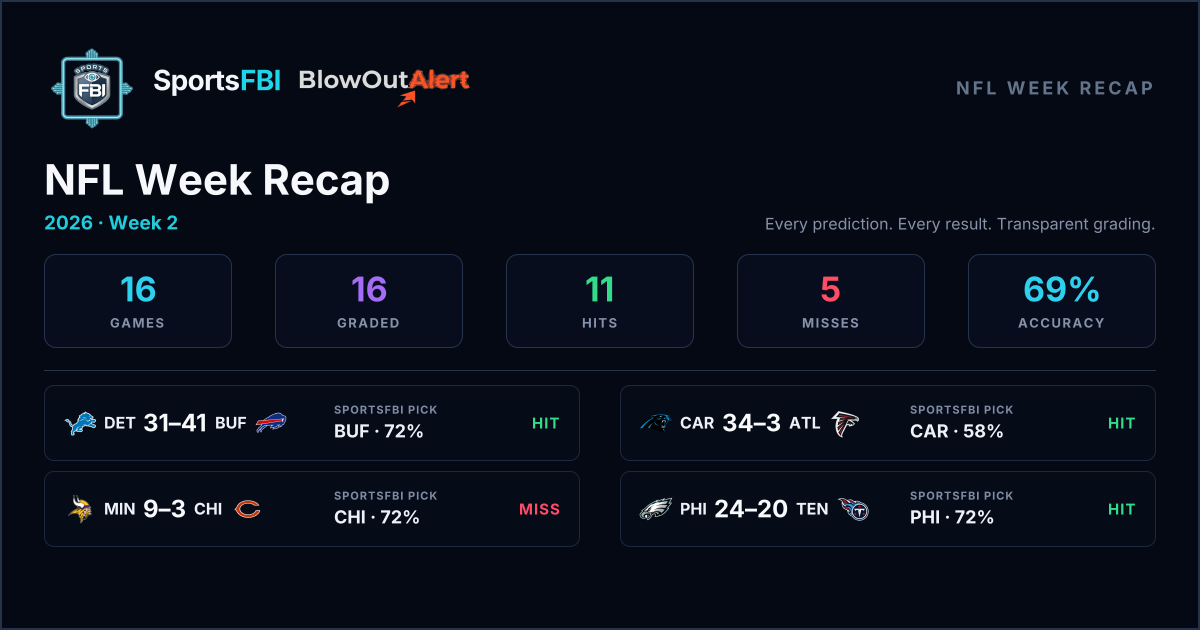Click the MISS badge on MIN–CHI game
The height and width of the screenshot is (630, 1200).
pos(539,509)
